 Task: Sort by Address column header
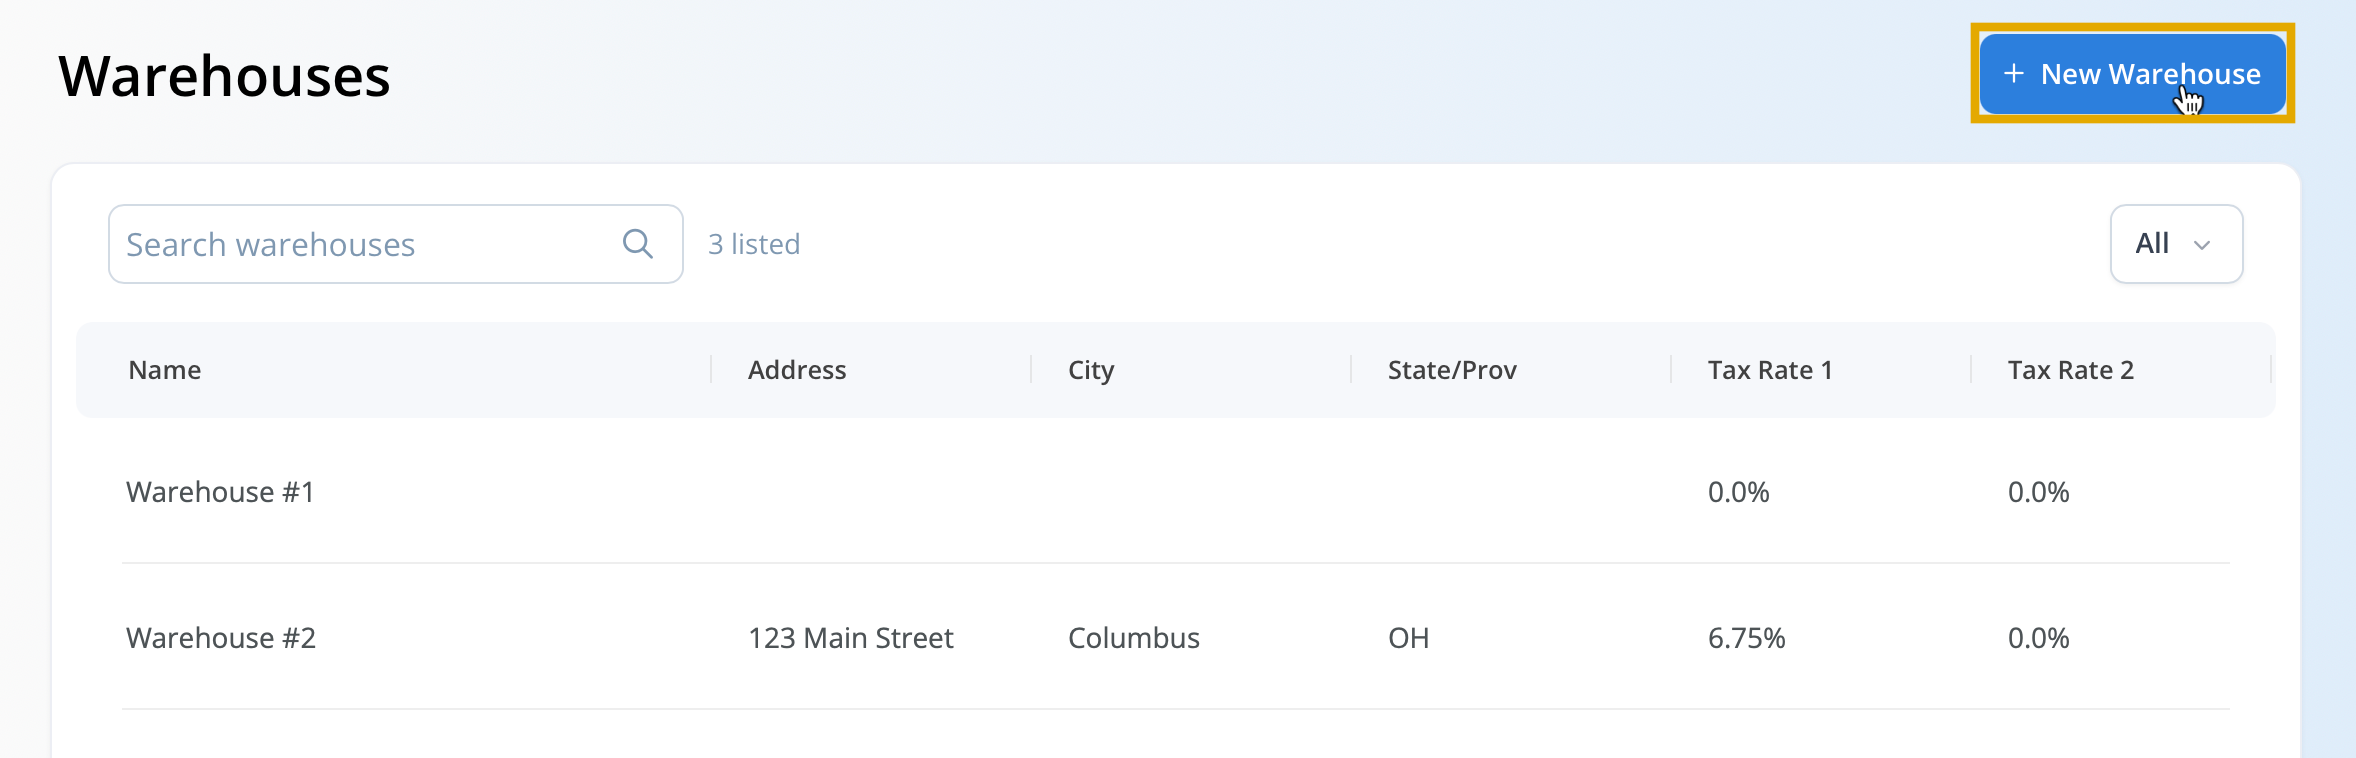point(797,370)
